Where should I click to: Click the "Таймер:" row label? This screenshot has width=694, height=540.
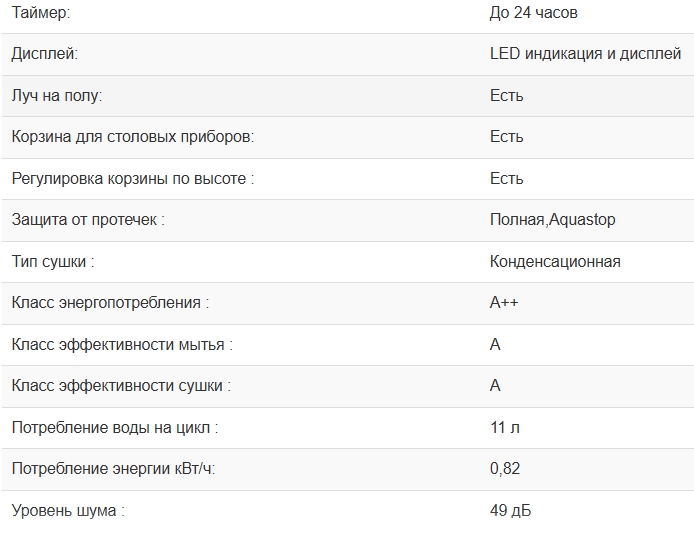tap(41, 13)
